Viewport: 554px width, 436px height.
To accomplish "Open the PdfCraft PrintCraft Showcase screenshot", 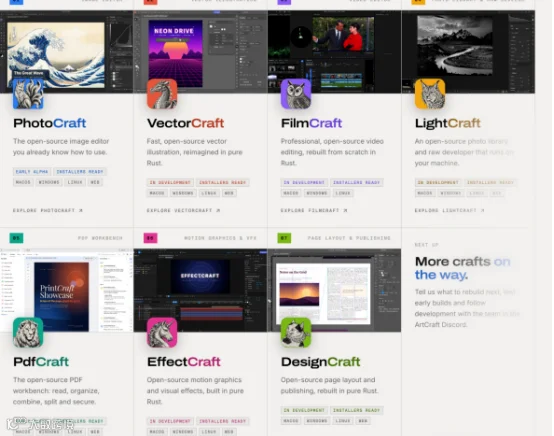I will (66, 290).
